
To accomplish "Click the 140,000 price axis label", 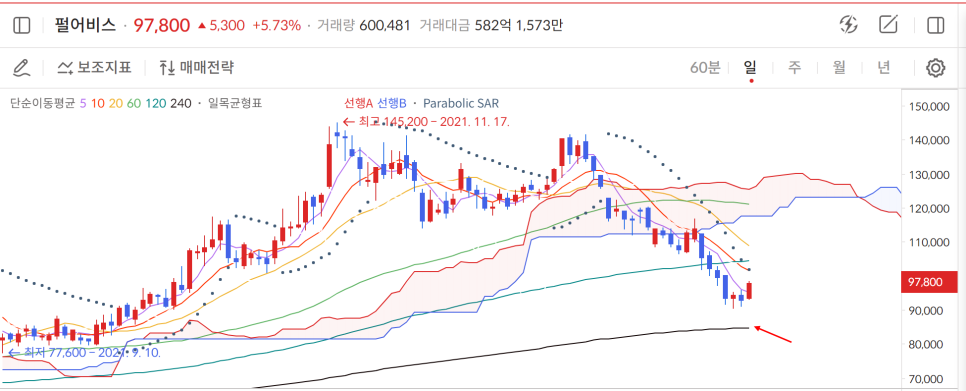I will coord(930,140).
